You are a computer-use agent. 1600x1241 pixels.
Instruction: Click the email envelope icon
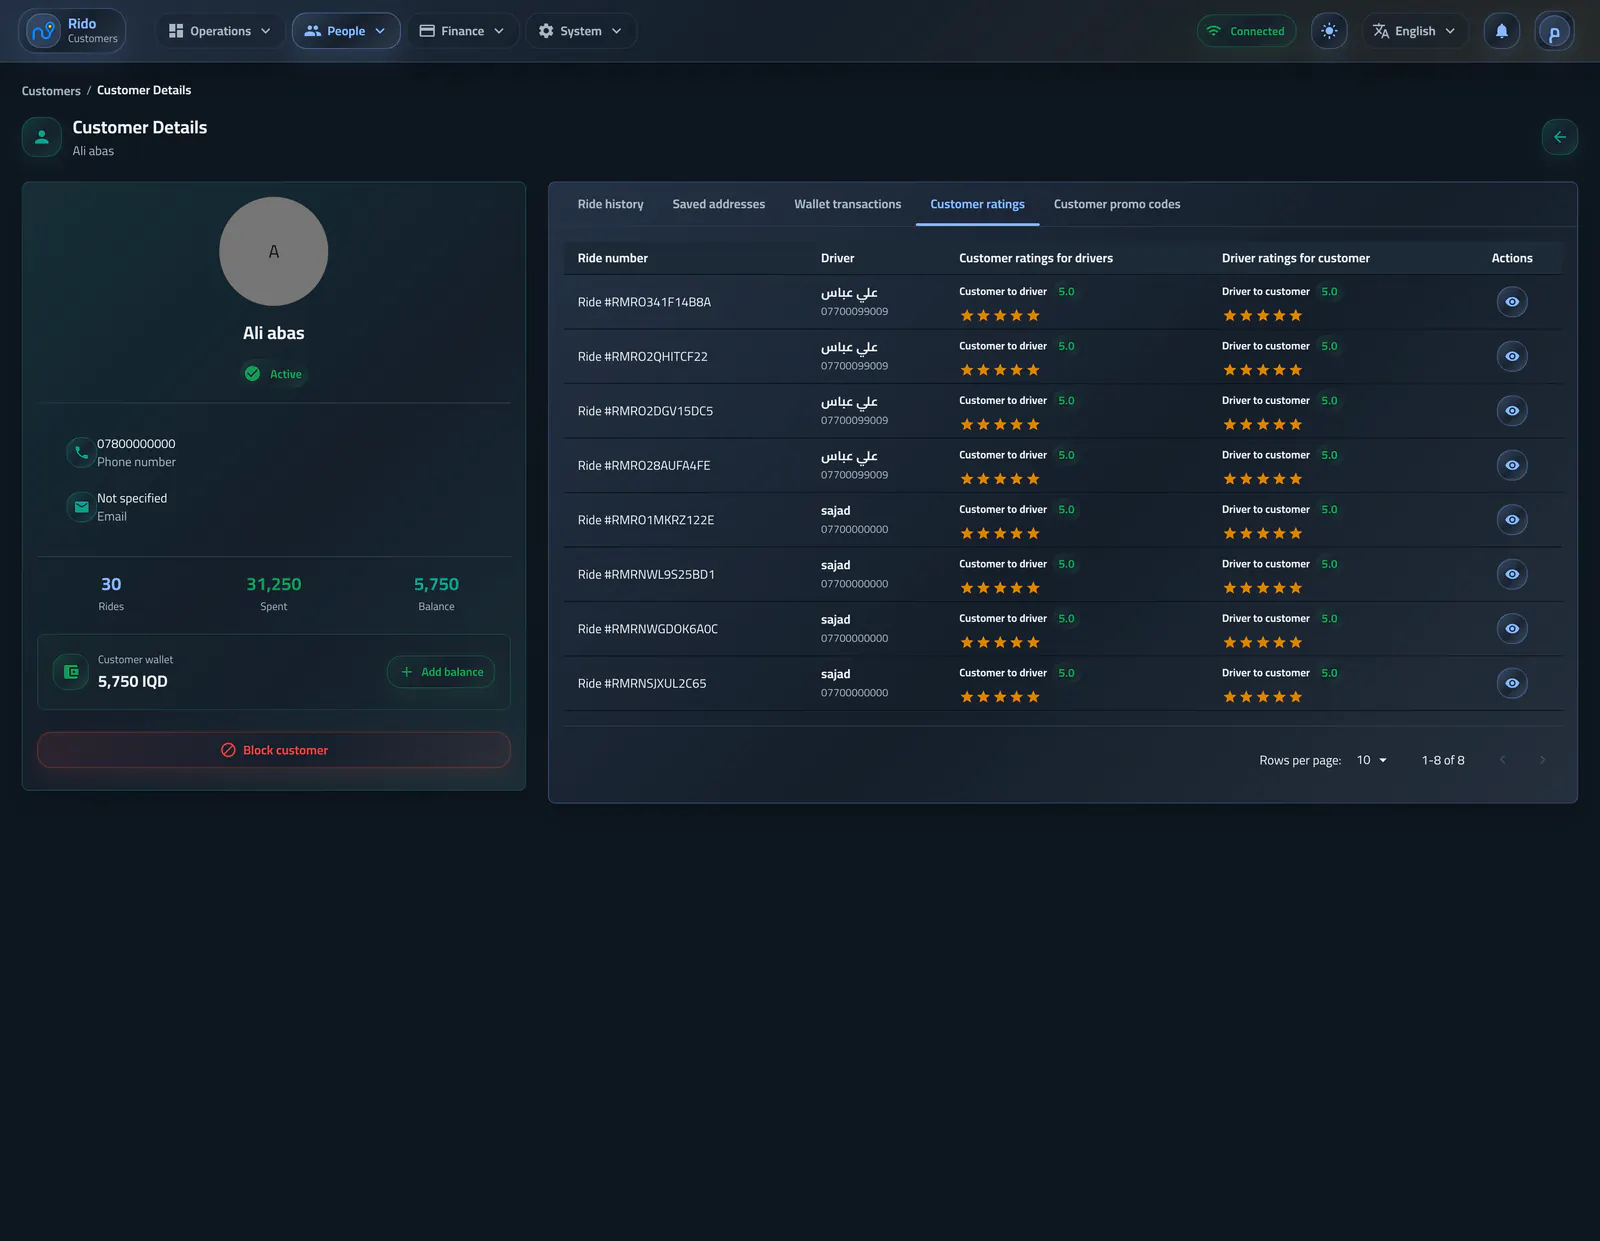(x=81, y=507)
